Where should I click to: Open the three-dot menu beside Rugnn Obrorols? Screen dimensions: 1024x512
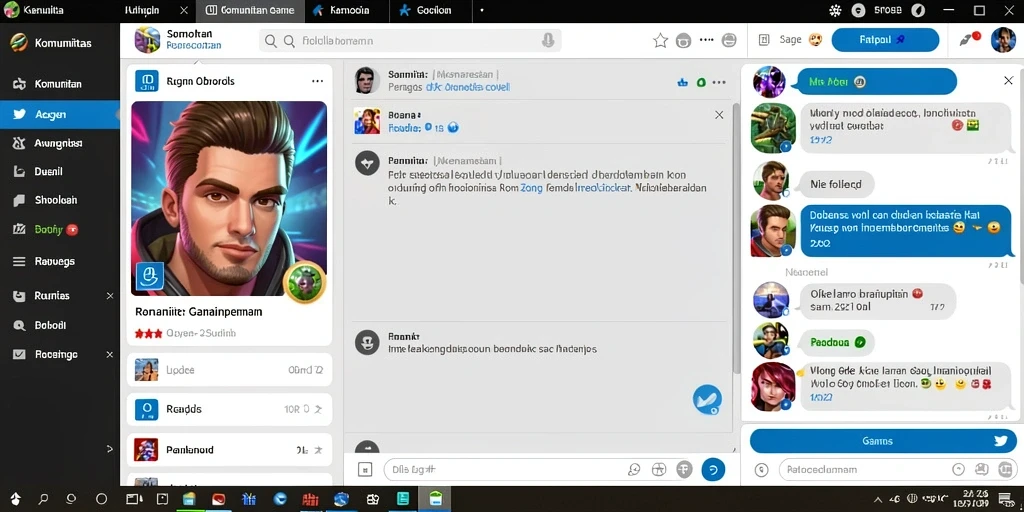(317, 81)
